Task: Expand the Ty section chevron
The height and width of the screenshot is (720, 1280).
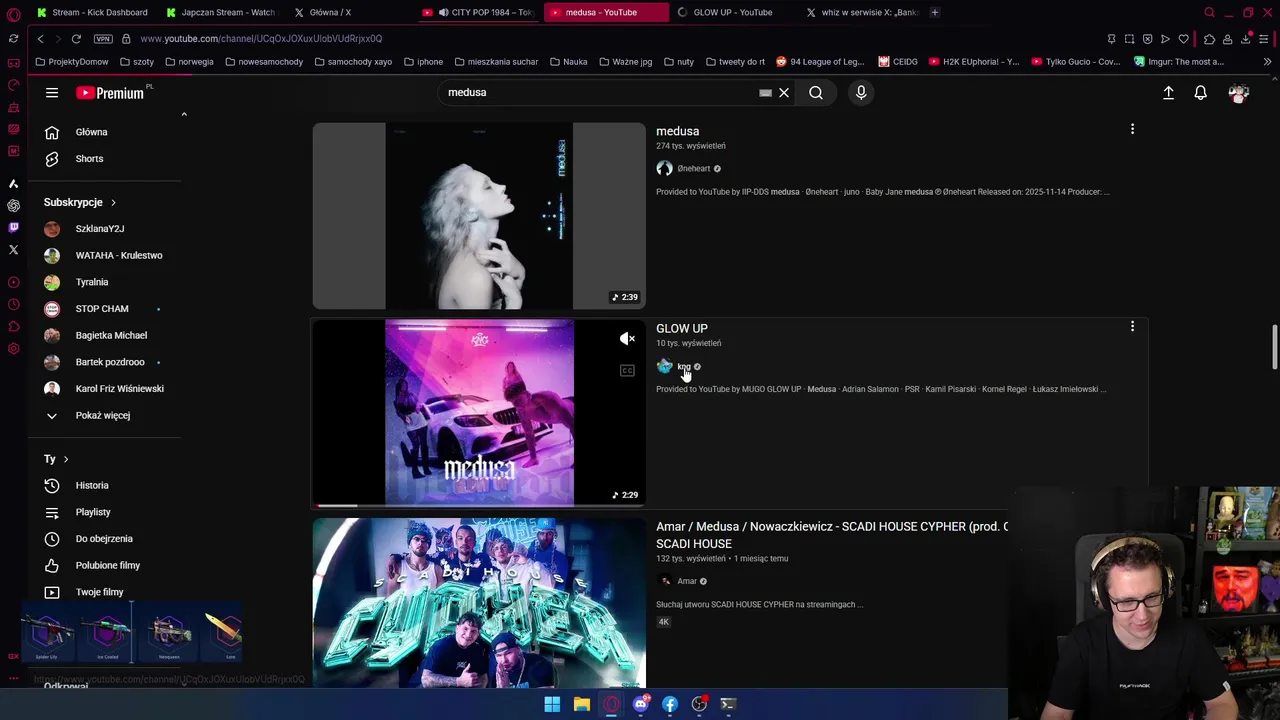Action: [x=66, y=459]
